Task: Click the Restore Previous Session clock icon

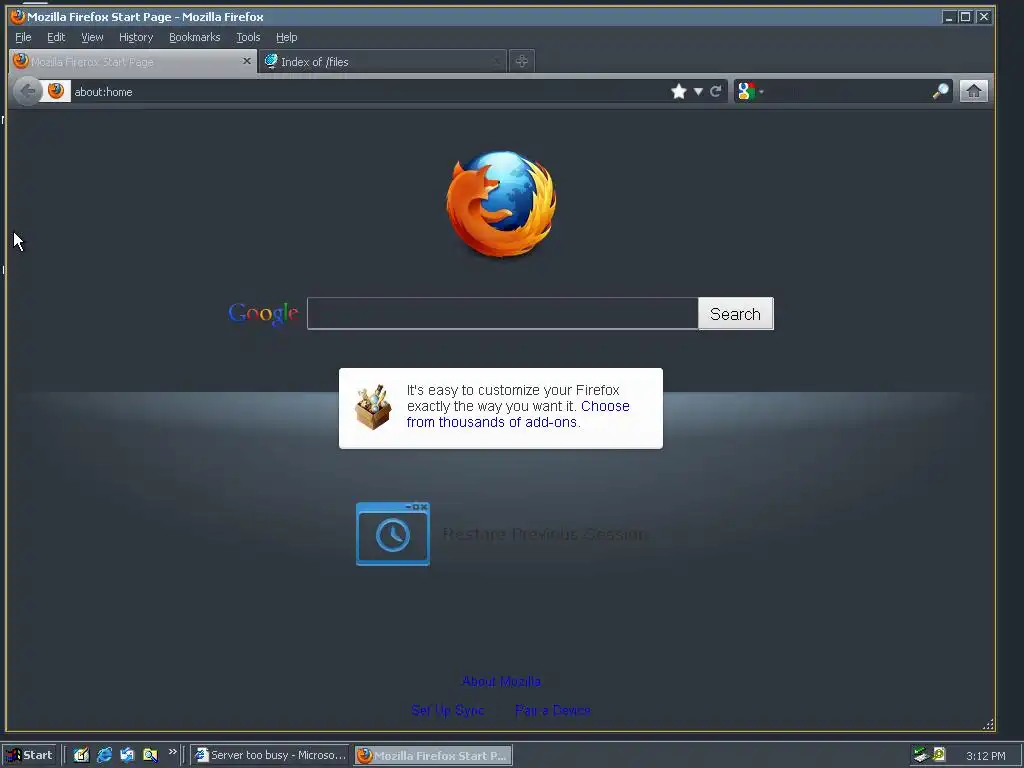Action: 392,534
